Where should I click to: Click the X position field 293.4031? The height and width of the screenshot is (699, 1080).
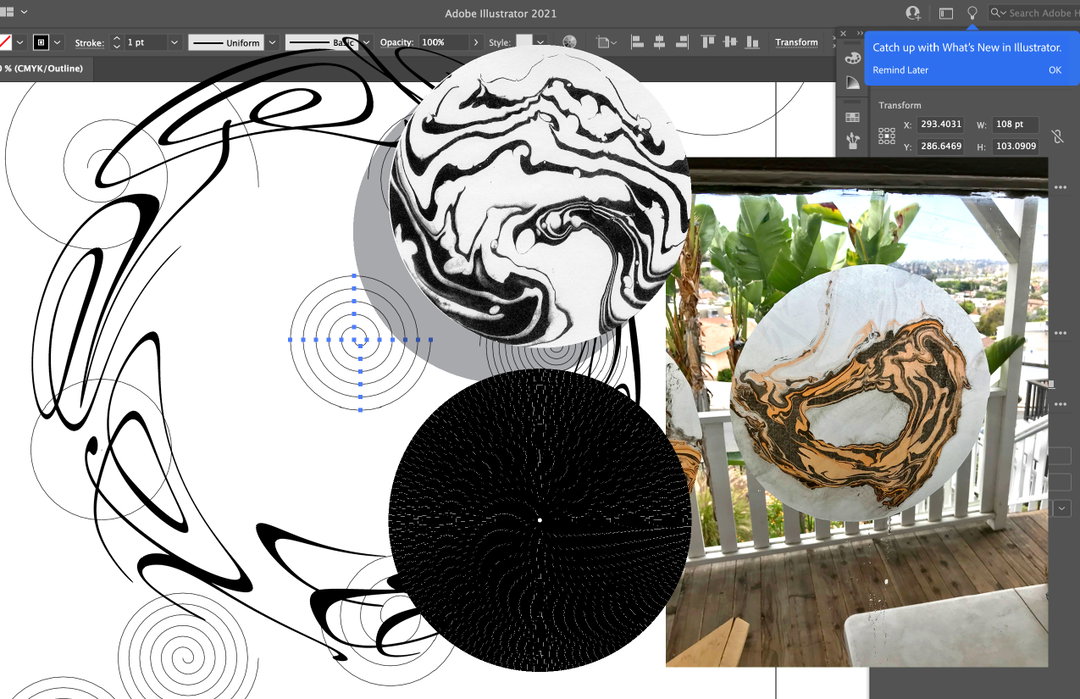(x=941, y=124)
